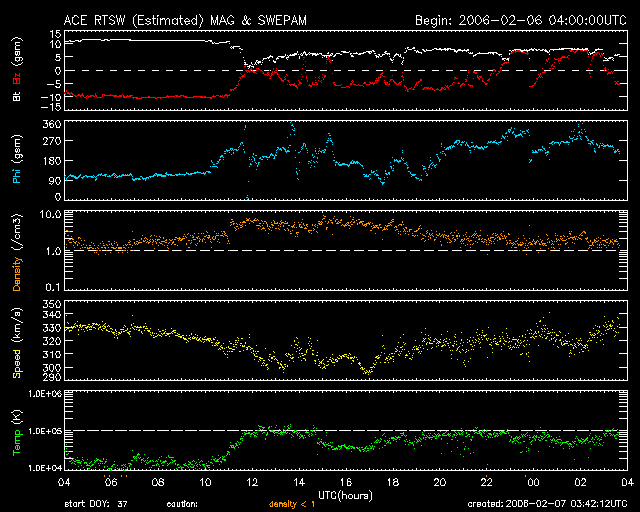Click the 'Begin: 2006-02-06 04:00:00UTC' text
Viewport: 640px width, 512px height.
tap(521, 20)
